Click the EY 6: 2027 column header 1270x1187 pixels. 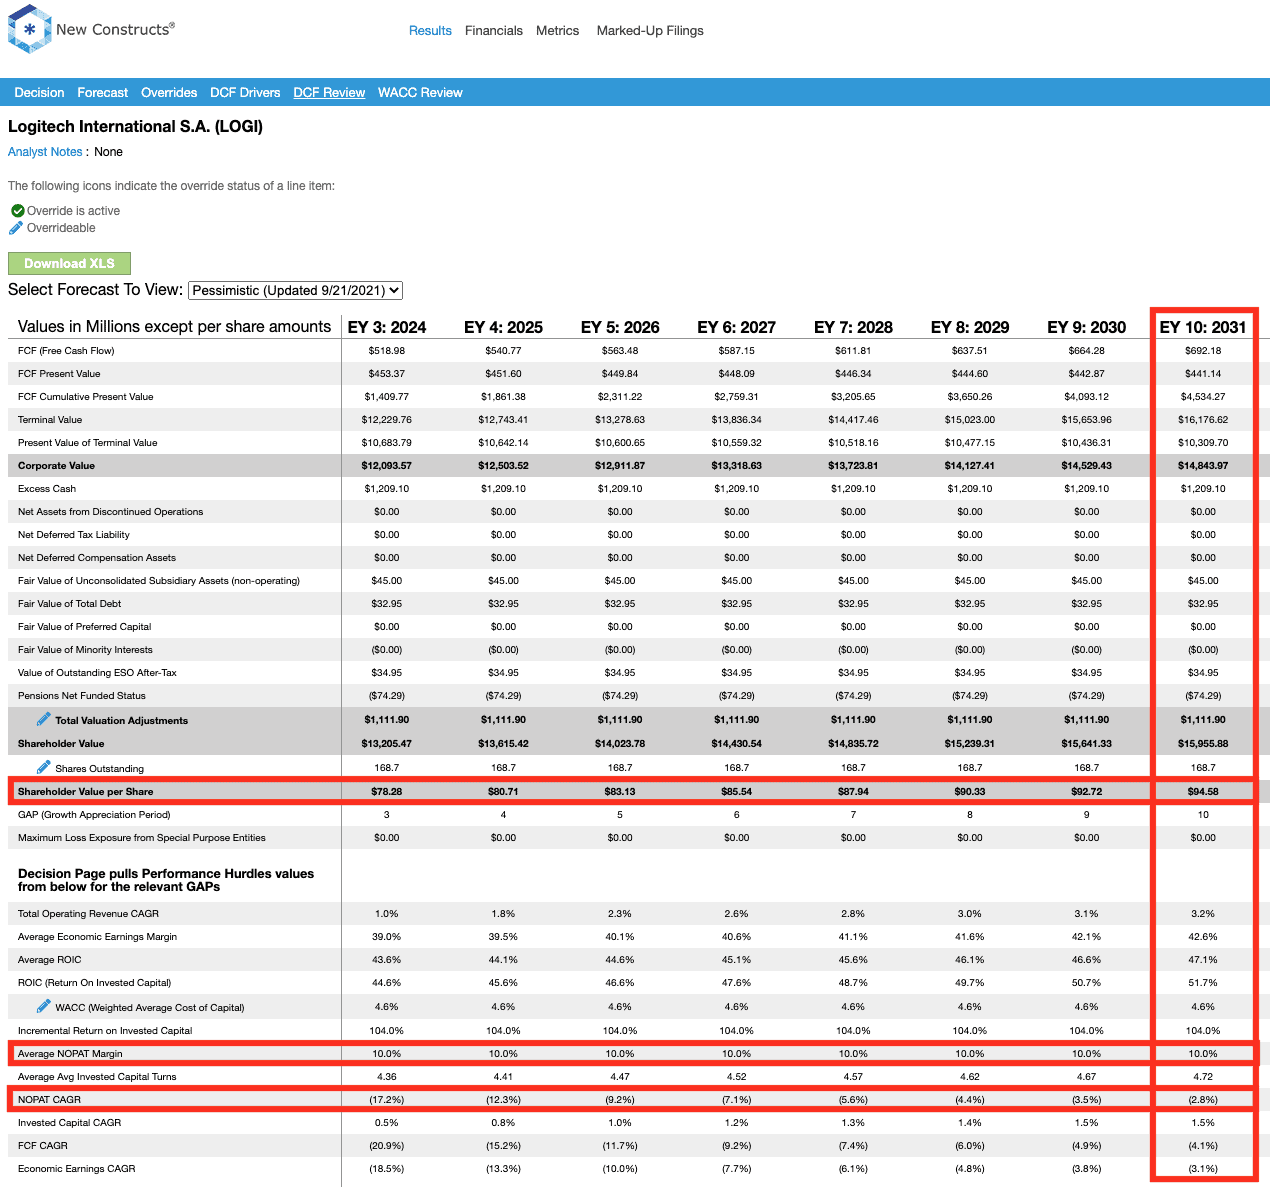click(737, 327)
